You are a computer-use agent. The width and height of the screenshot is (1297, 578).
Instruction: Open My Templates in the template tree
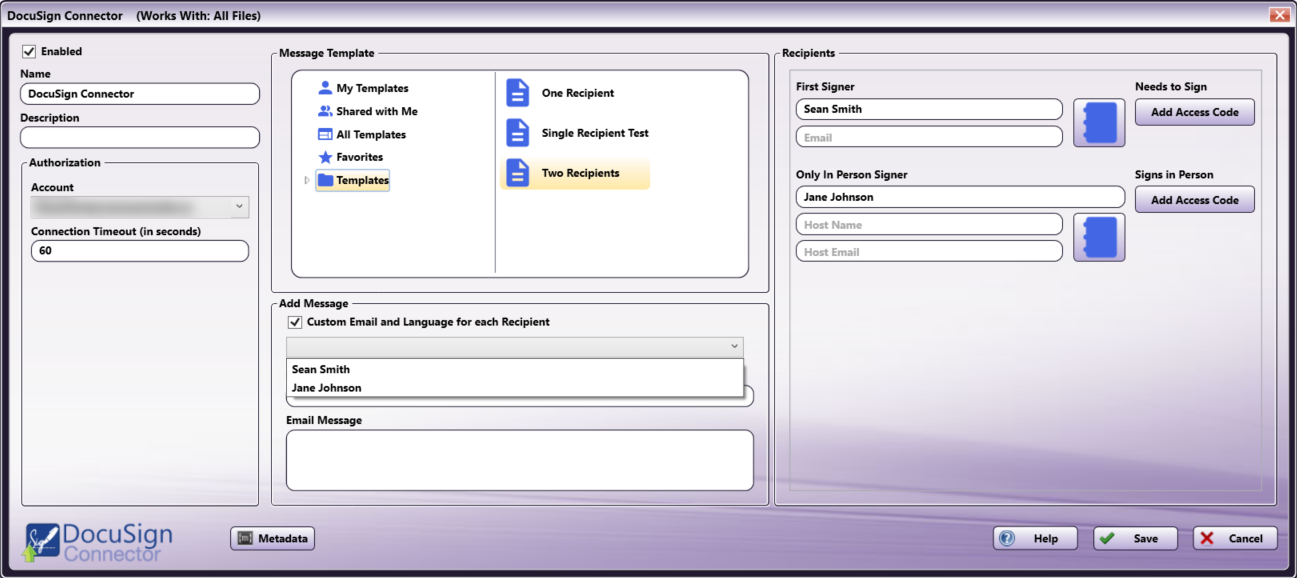pyautogui.click(x=372, y=88)
